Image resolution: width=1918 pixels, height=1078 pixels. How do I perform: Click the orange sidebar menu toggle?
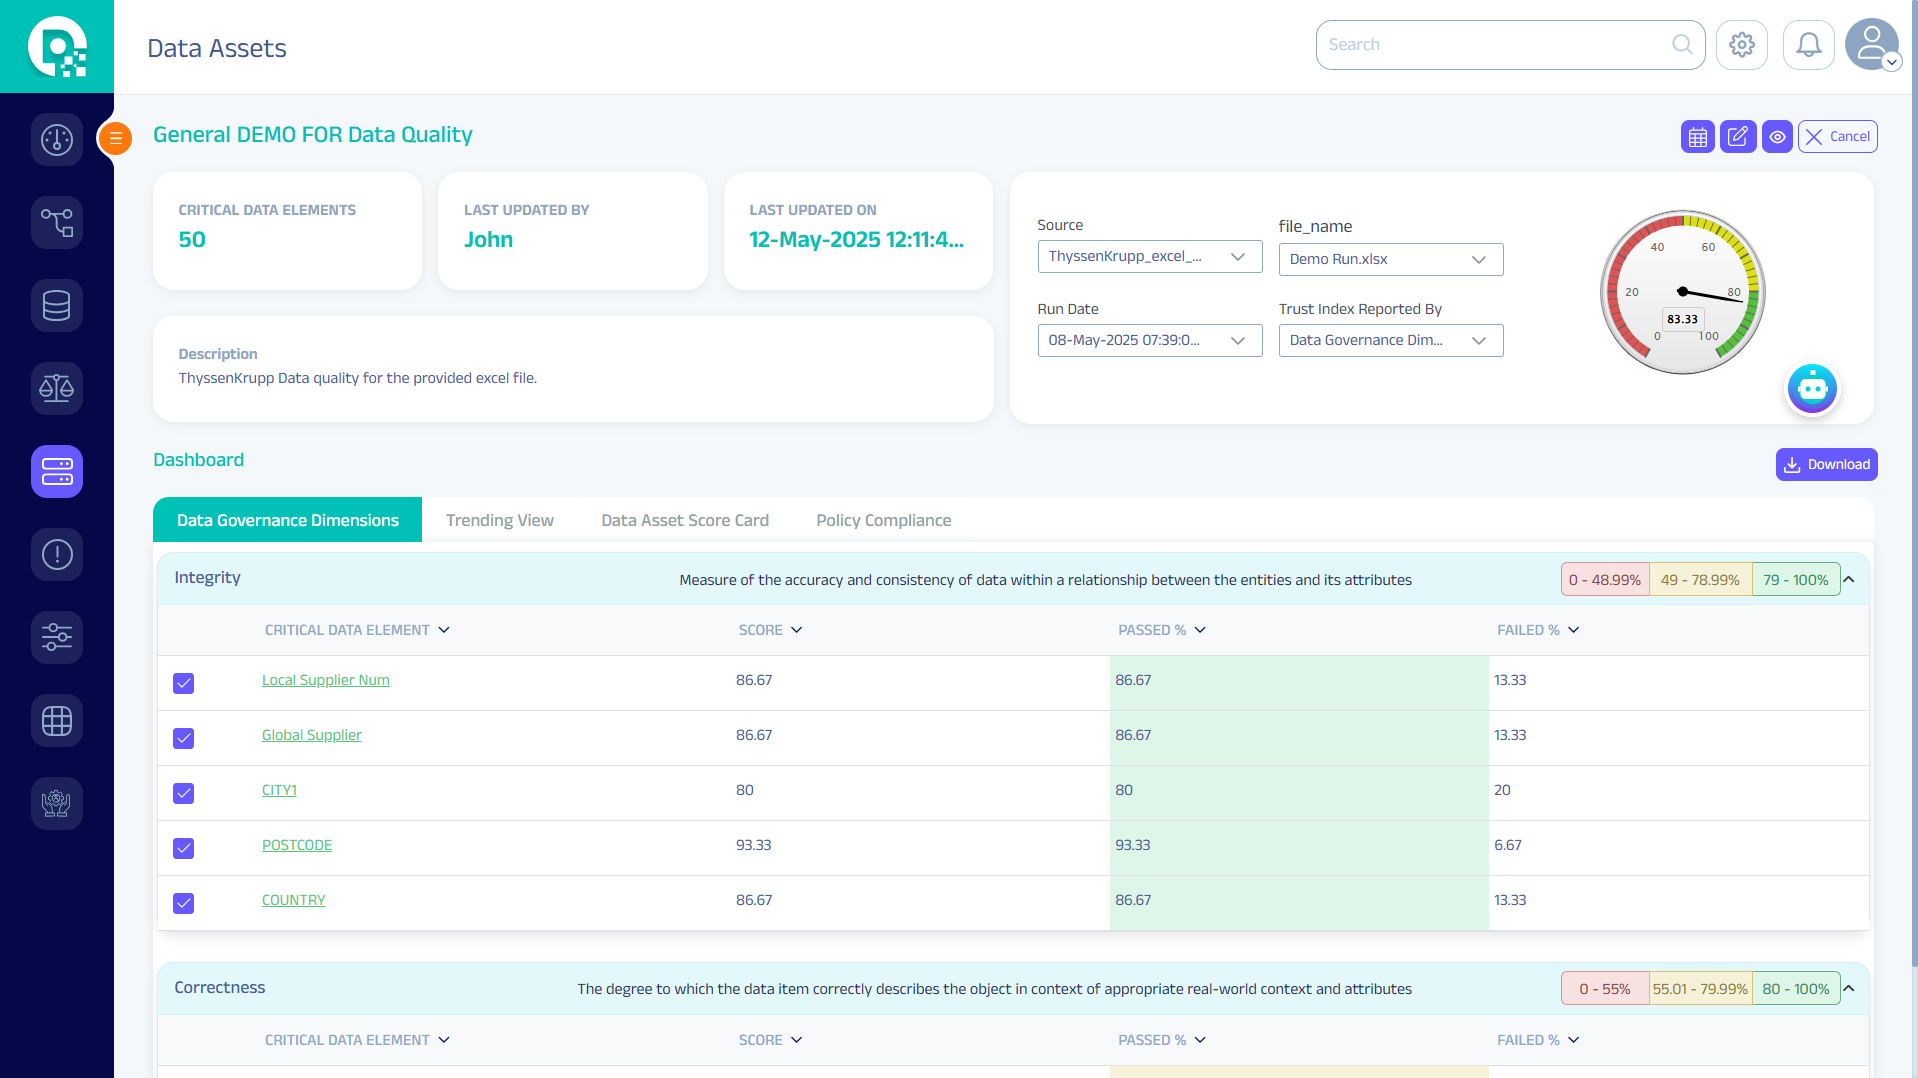click(x=116, y=138)
